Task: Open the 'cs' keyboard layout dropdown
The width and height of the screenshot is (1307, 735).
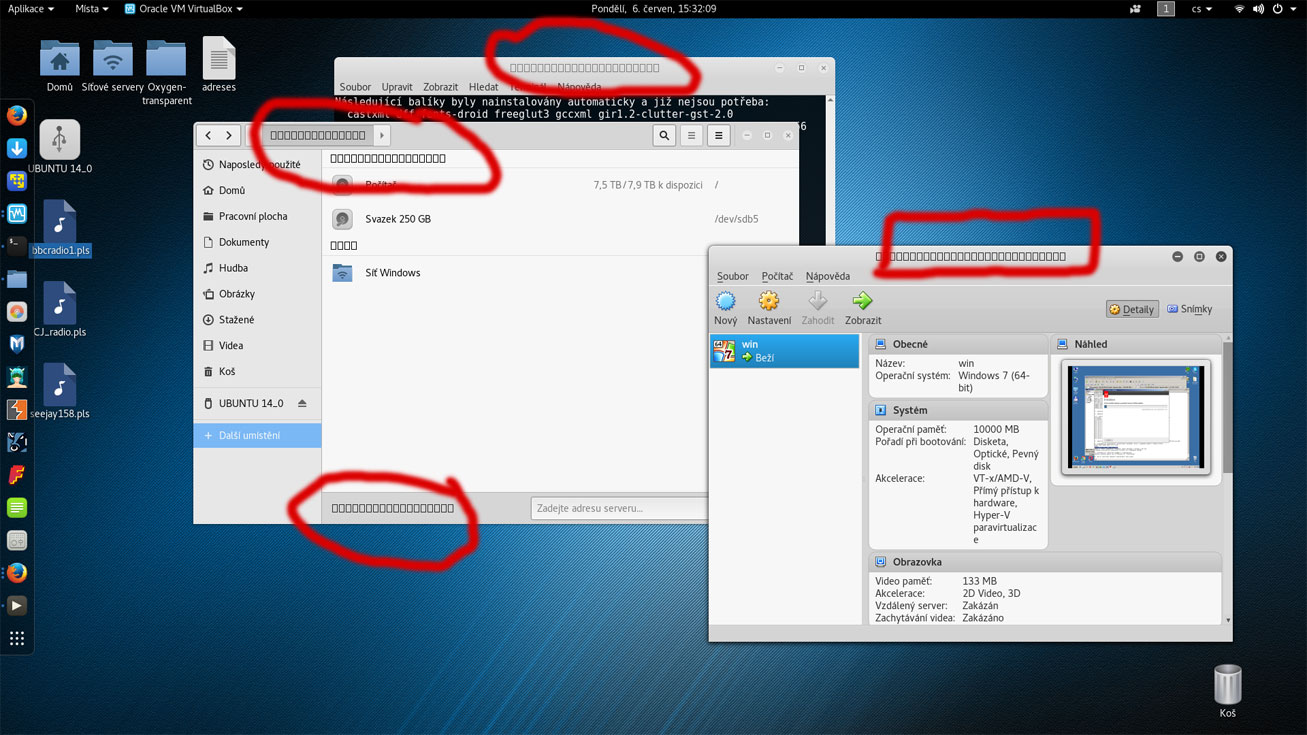Action: (x=1201, y=8)
